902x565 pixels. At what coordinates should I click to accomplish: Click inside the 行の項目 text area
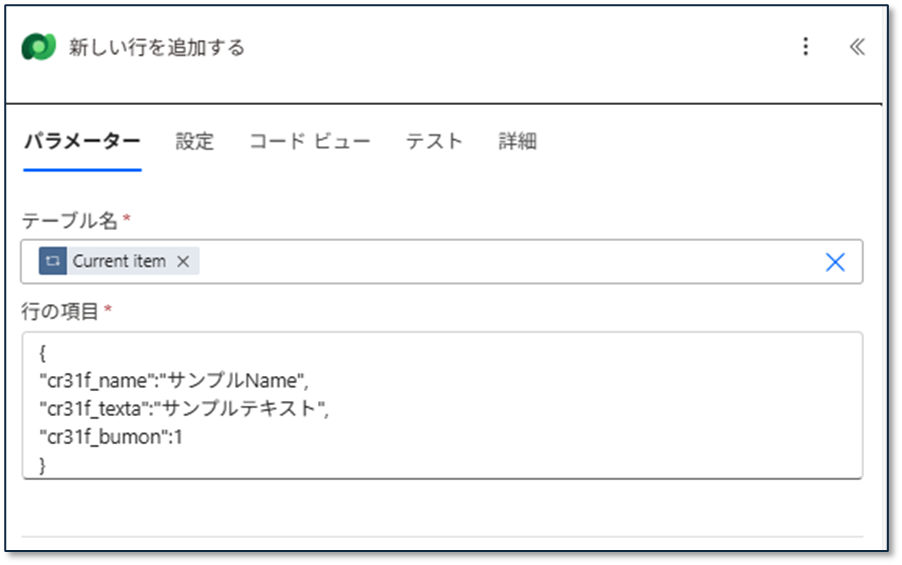click(600, 420)
